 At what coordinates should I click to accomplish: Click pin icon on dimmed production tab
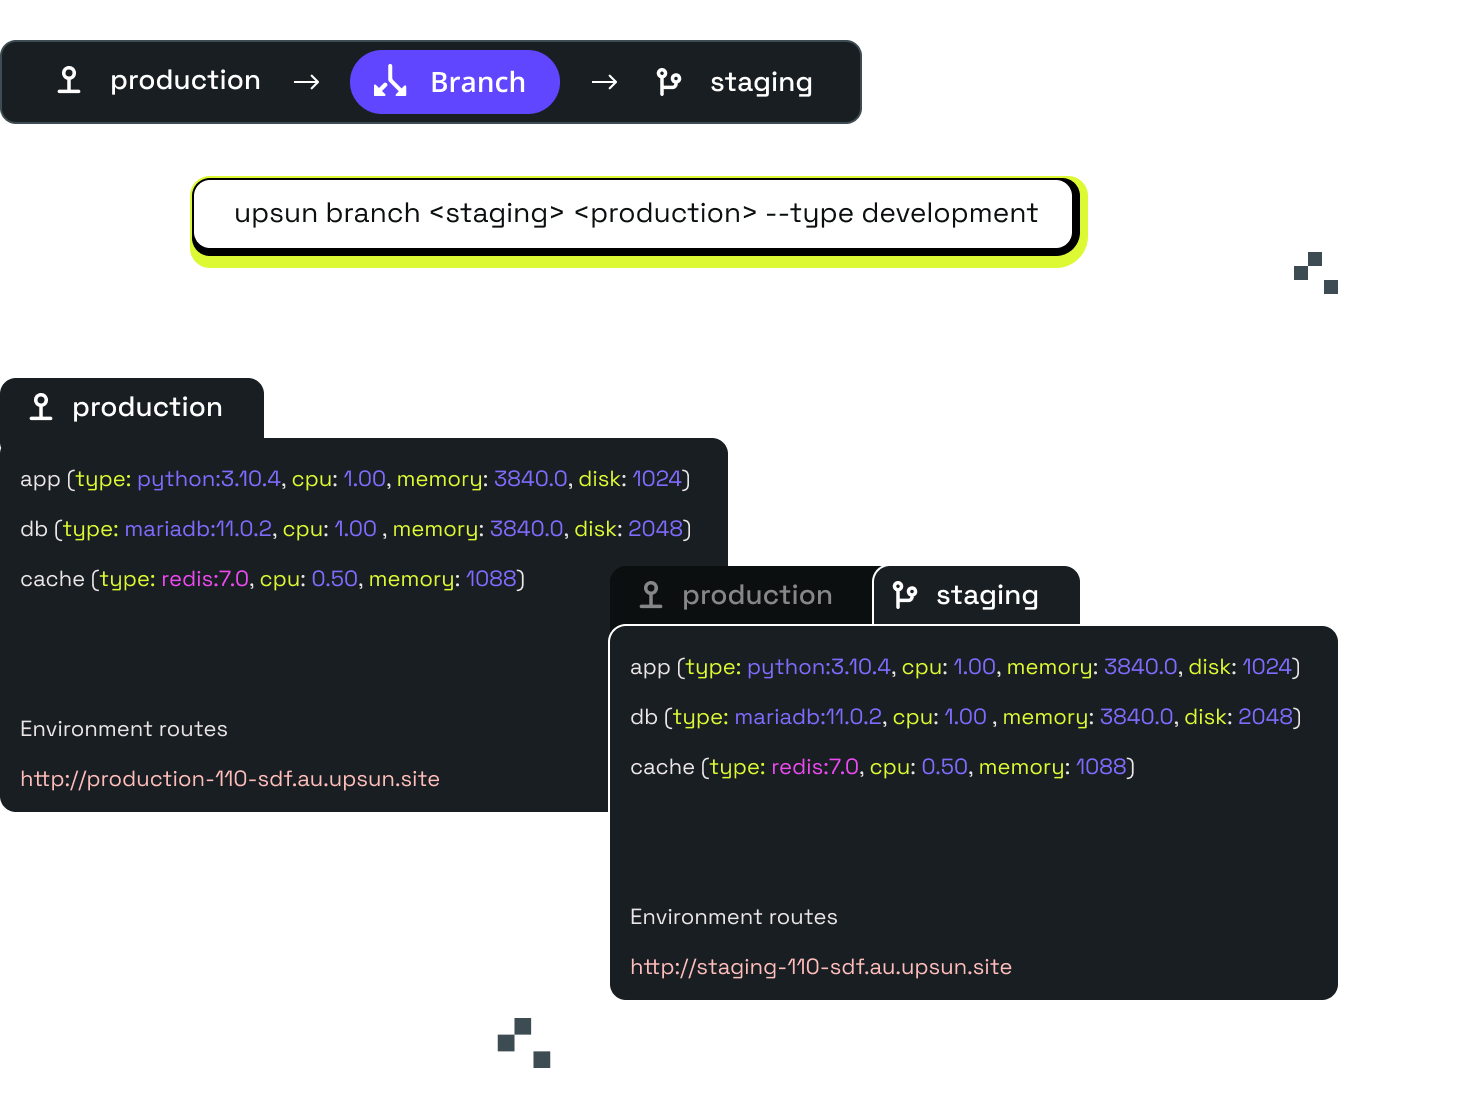click(651, 595)
